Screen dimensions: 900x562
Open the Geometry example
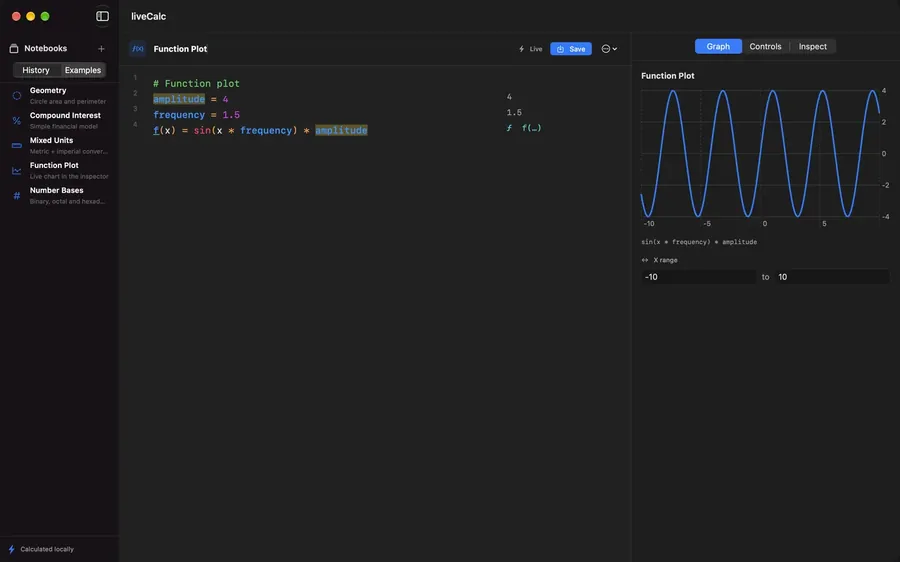coord(60,95)
